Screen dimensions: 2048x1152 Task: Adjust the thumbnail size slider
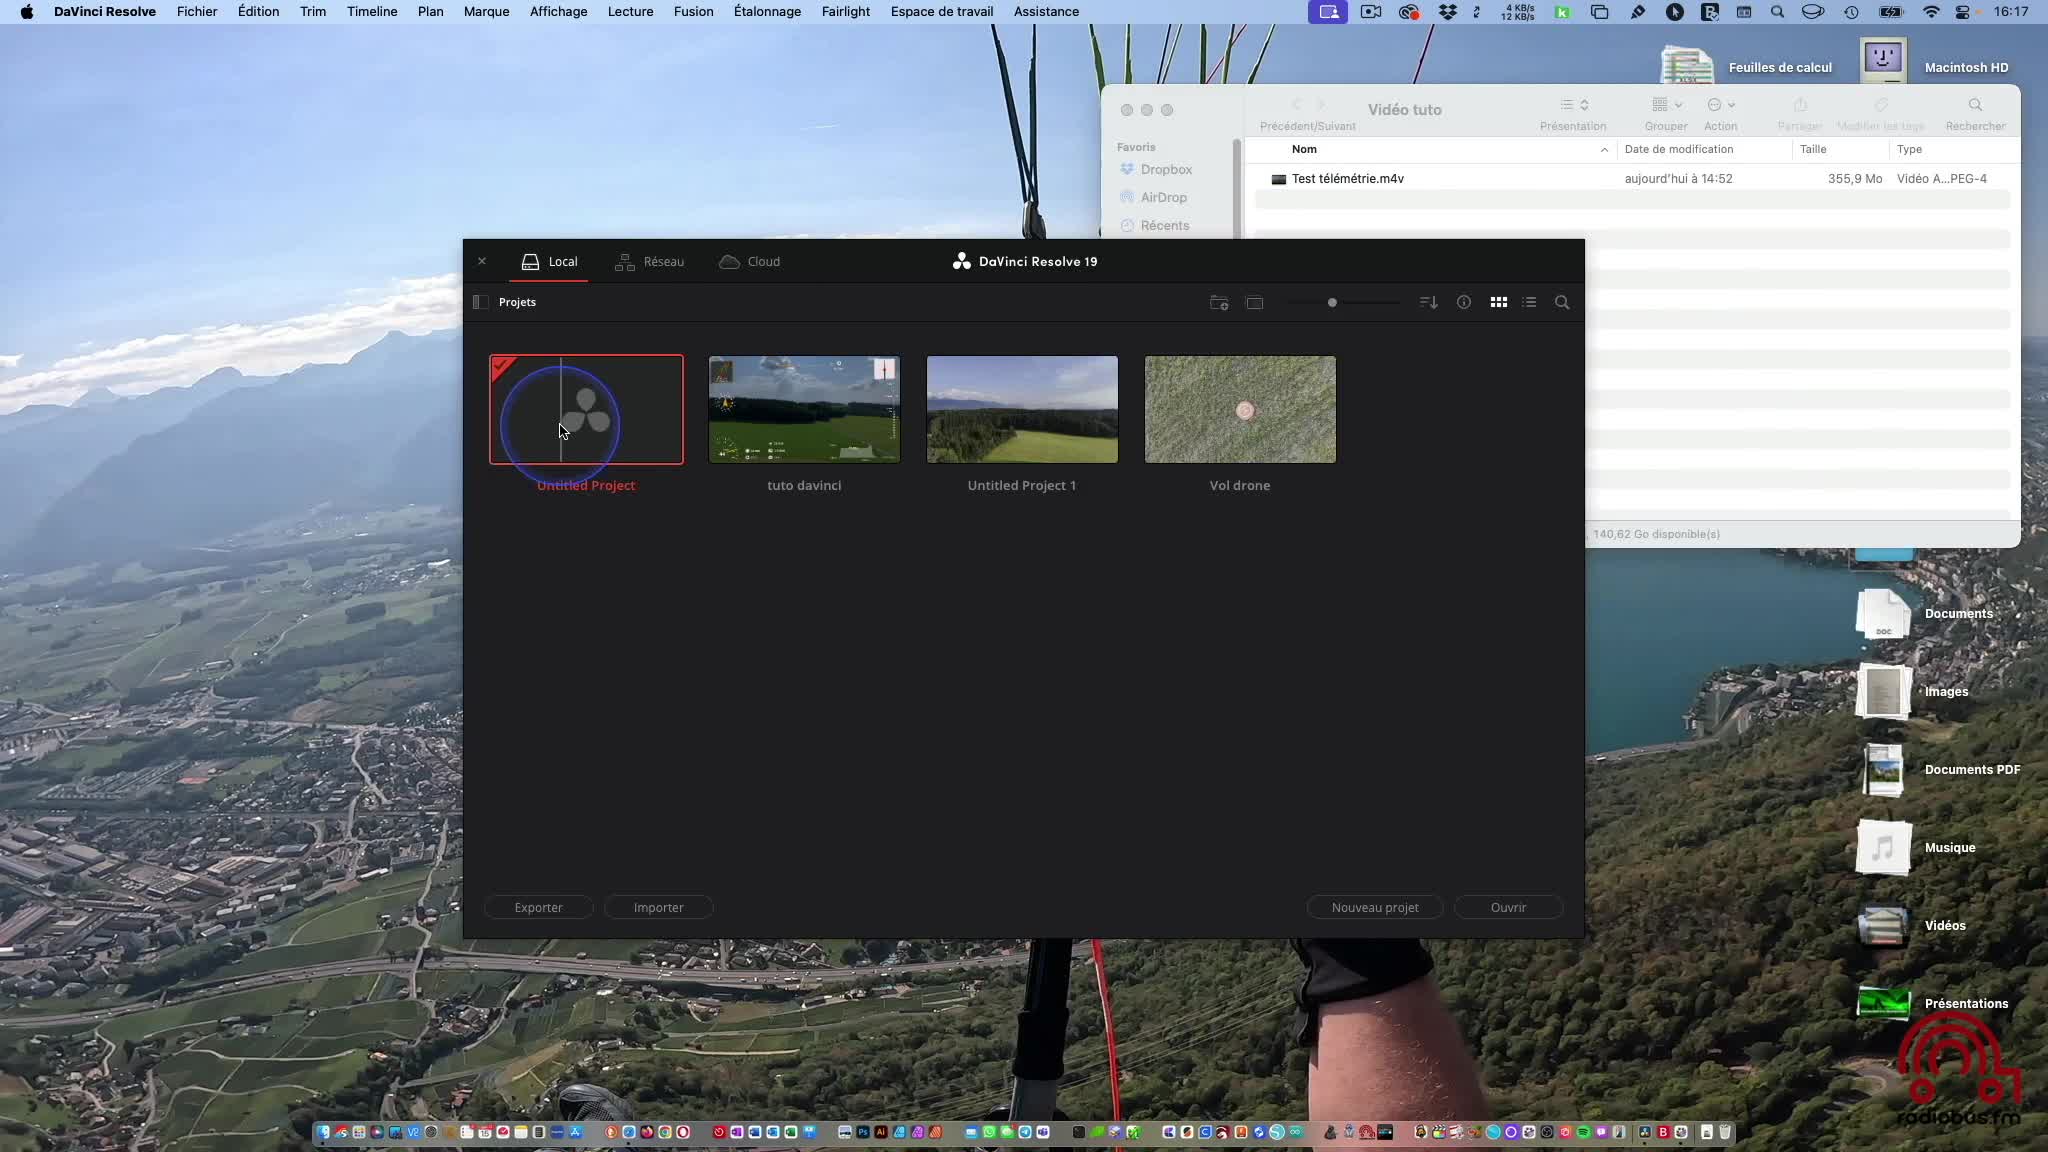tap(1332, 302)
